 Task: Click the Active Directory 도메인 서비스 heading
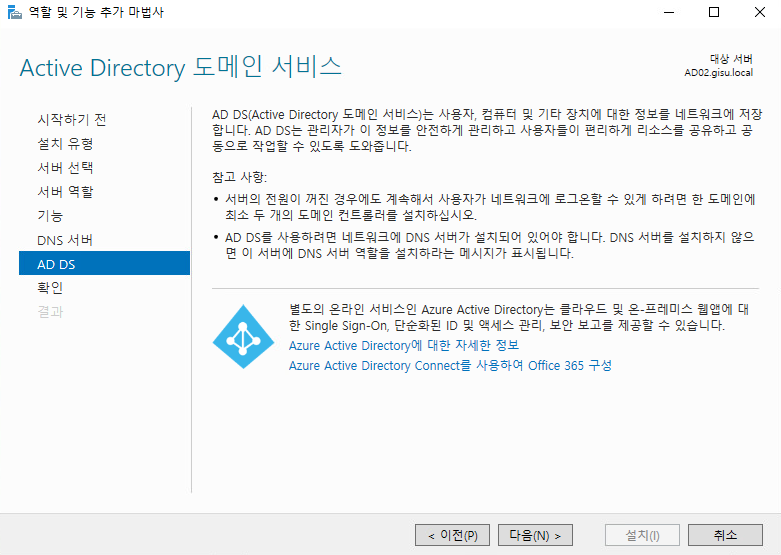click(181, 67)
